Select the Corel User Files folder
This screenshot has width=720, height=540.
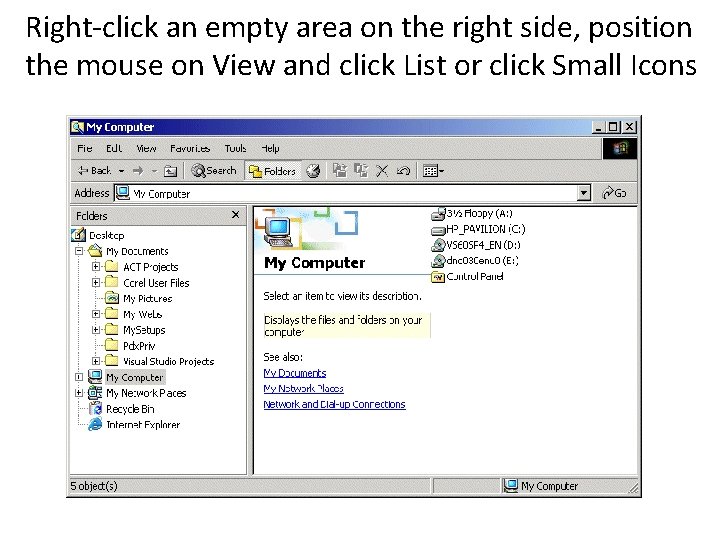[x=156, y=283]
